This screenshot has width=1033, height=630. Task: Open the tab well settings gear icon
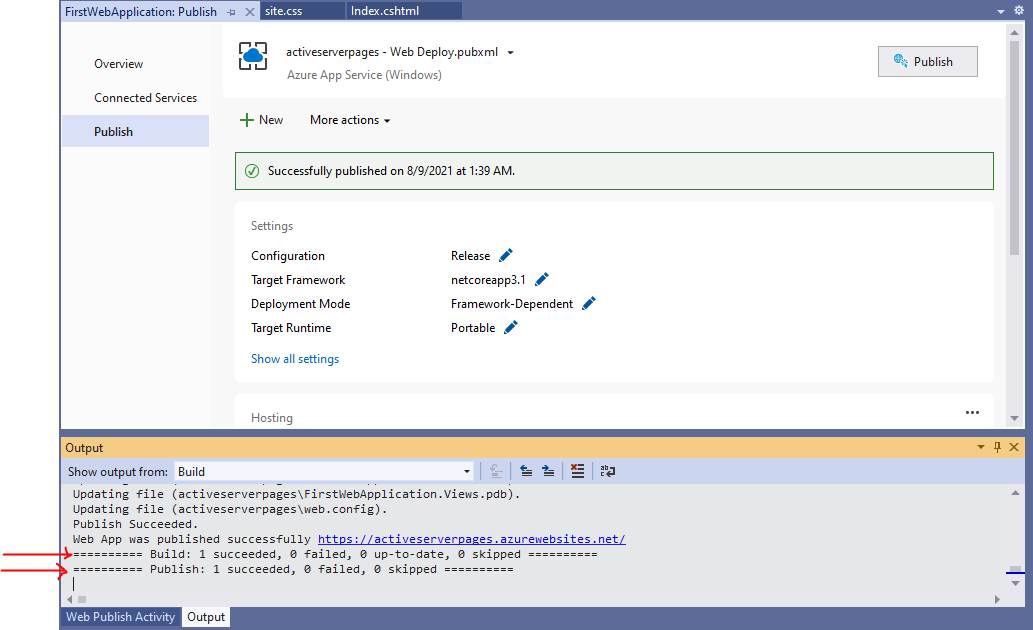[1019, 11]
